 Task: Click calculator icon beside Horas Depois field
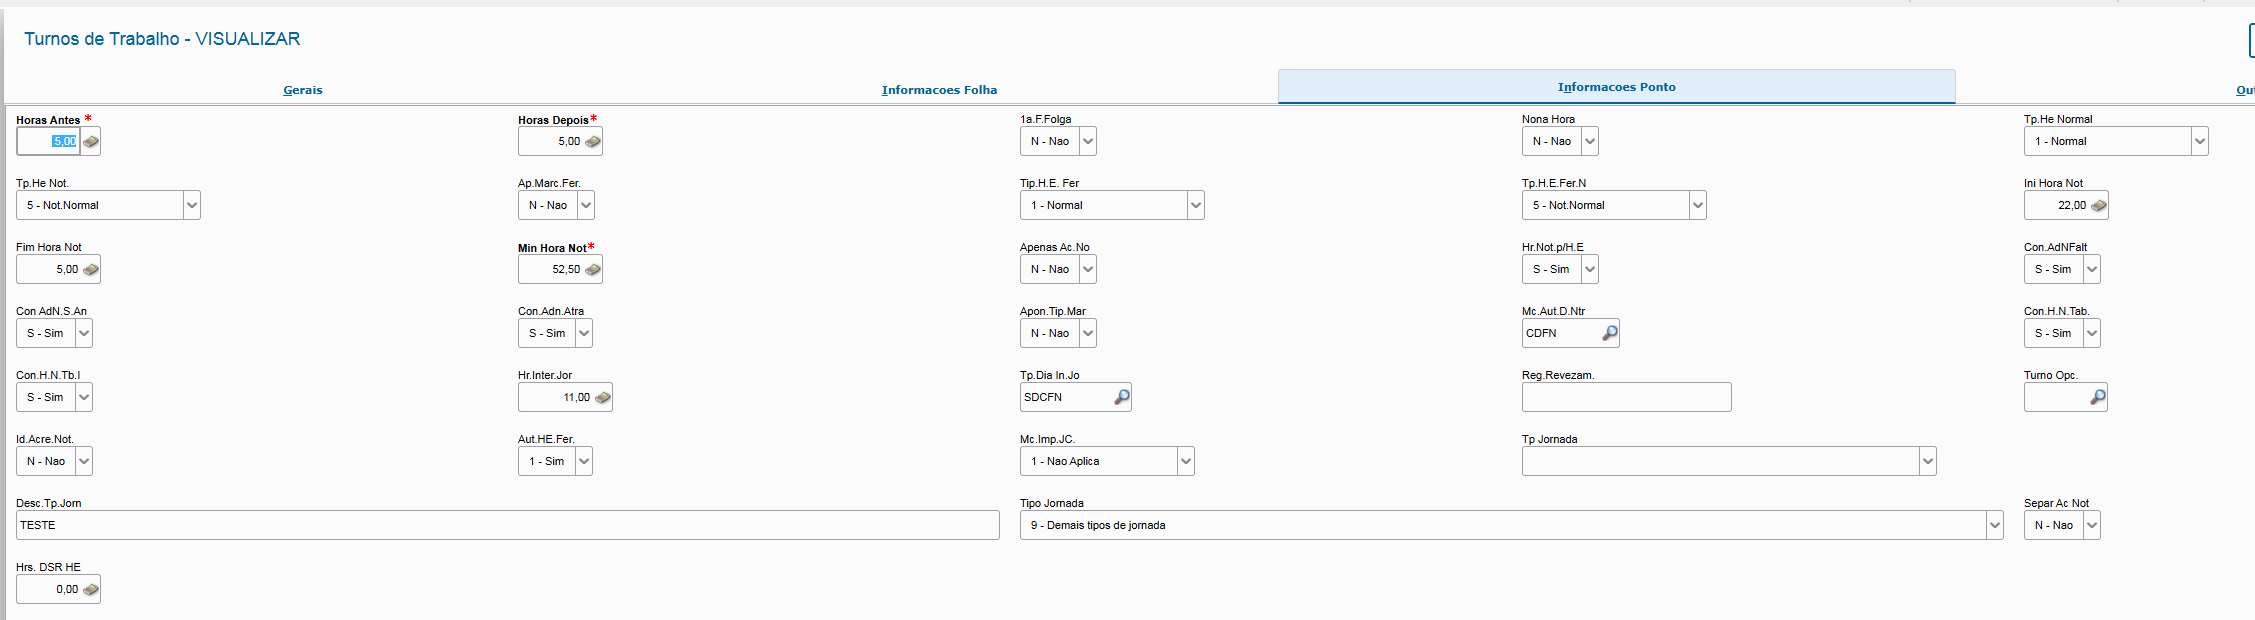pyautogui.click(x=593, y=142)
